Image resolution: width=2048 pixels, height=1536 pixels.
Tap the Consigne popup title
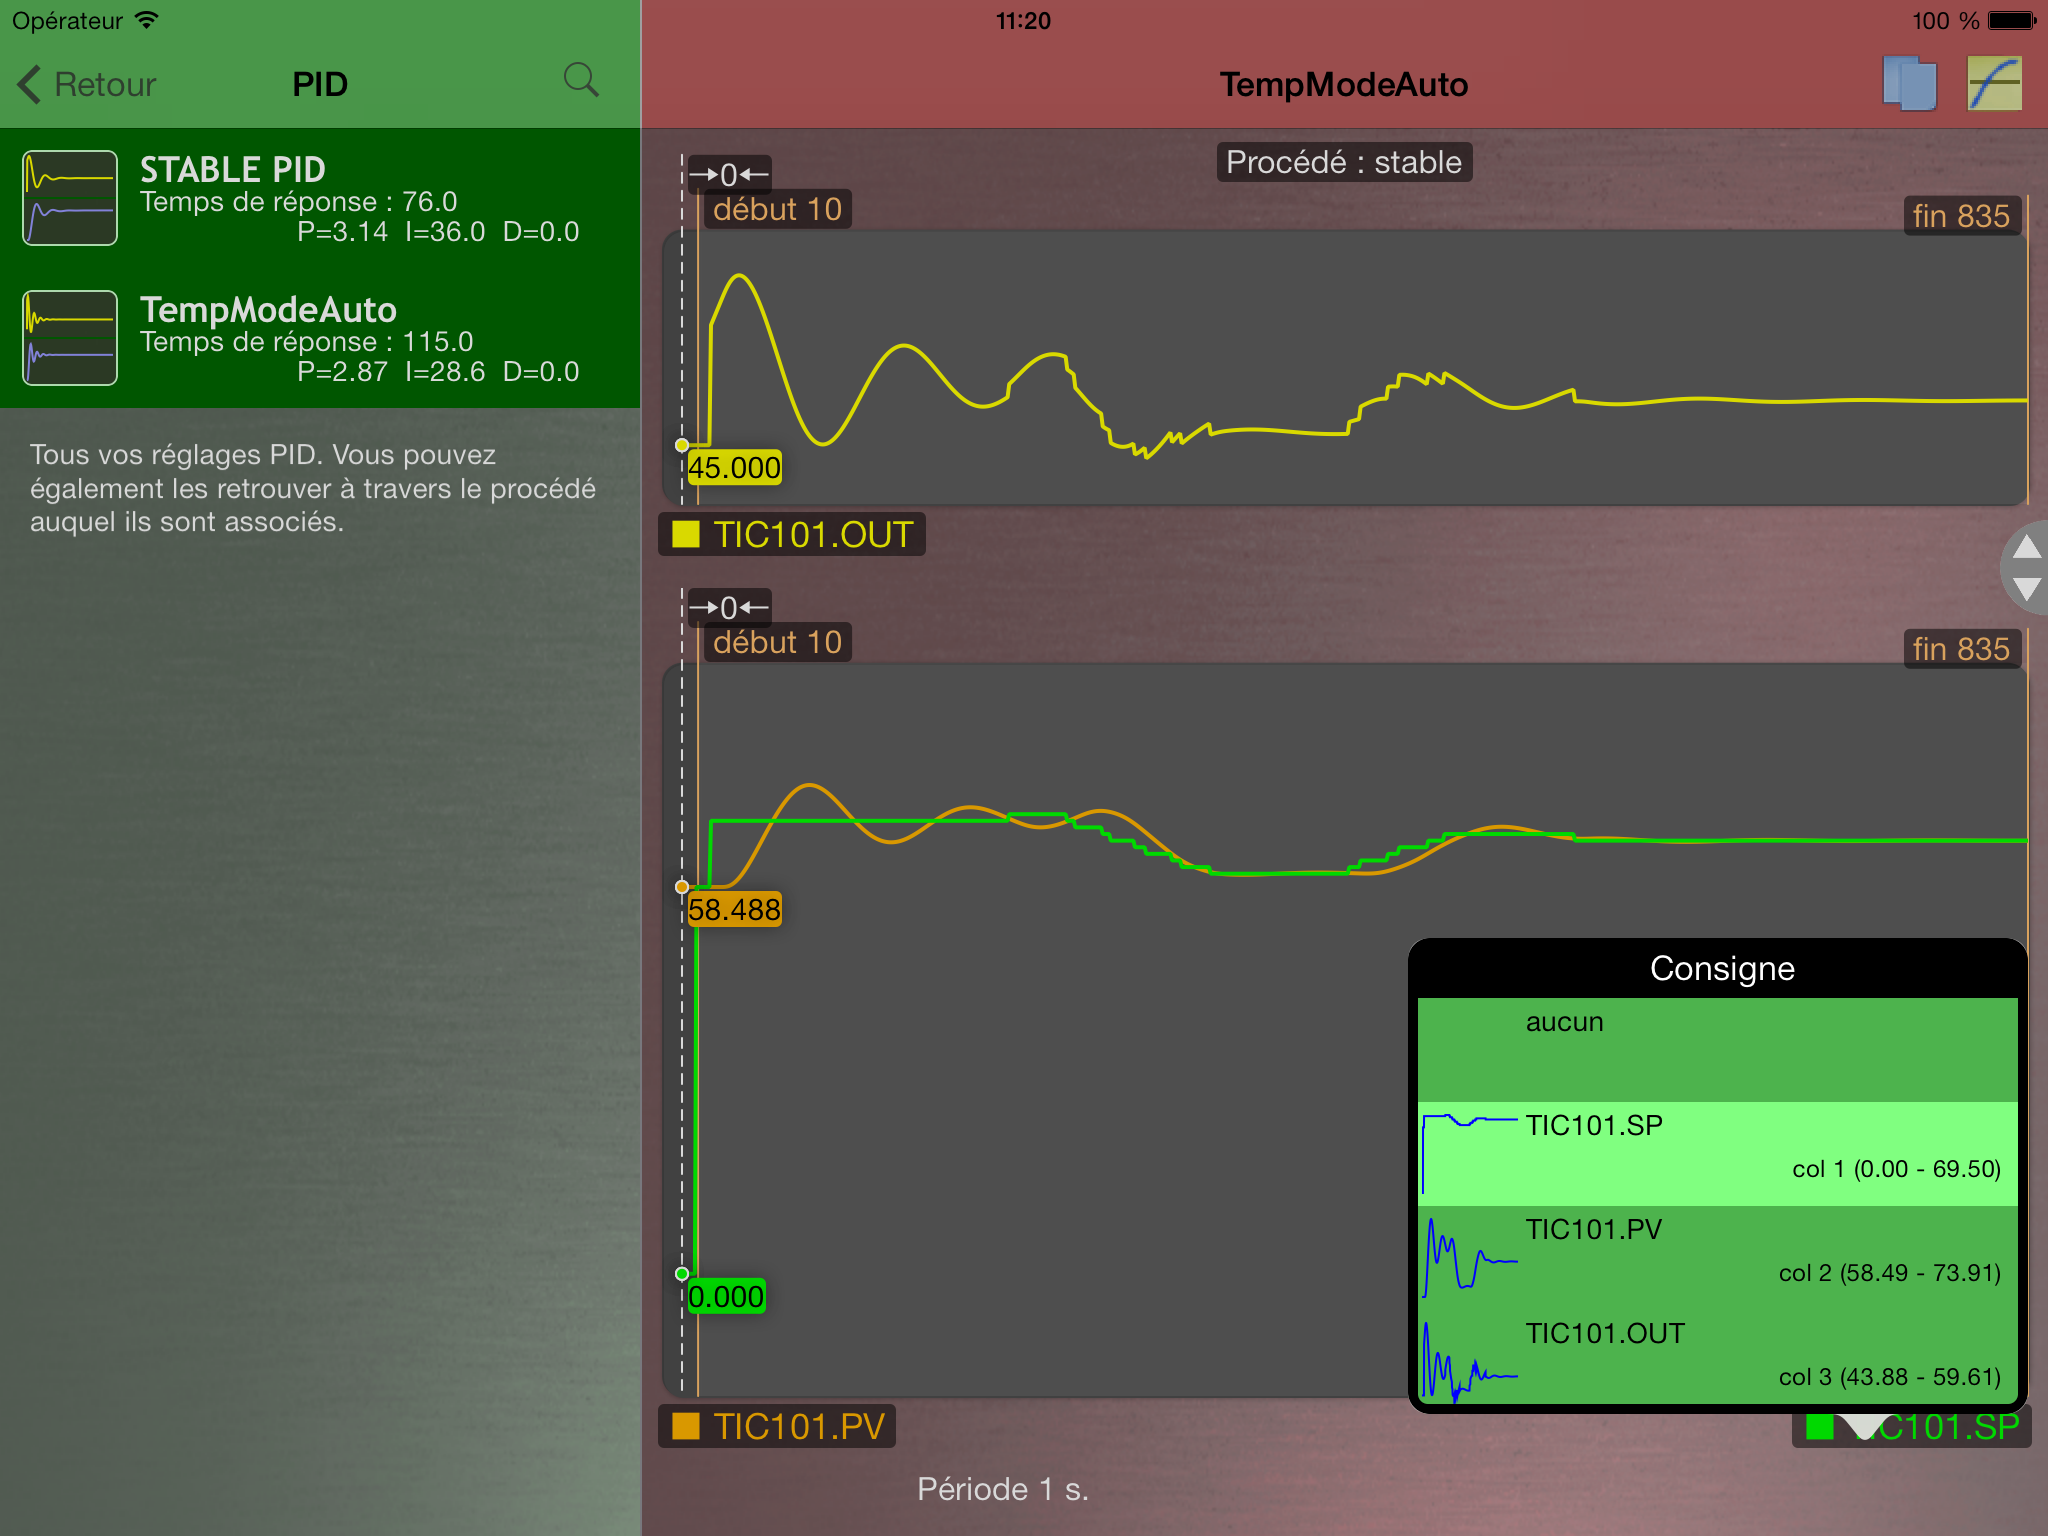(1722, 968)
